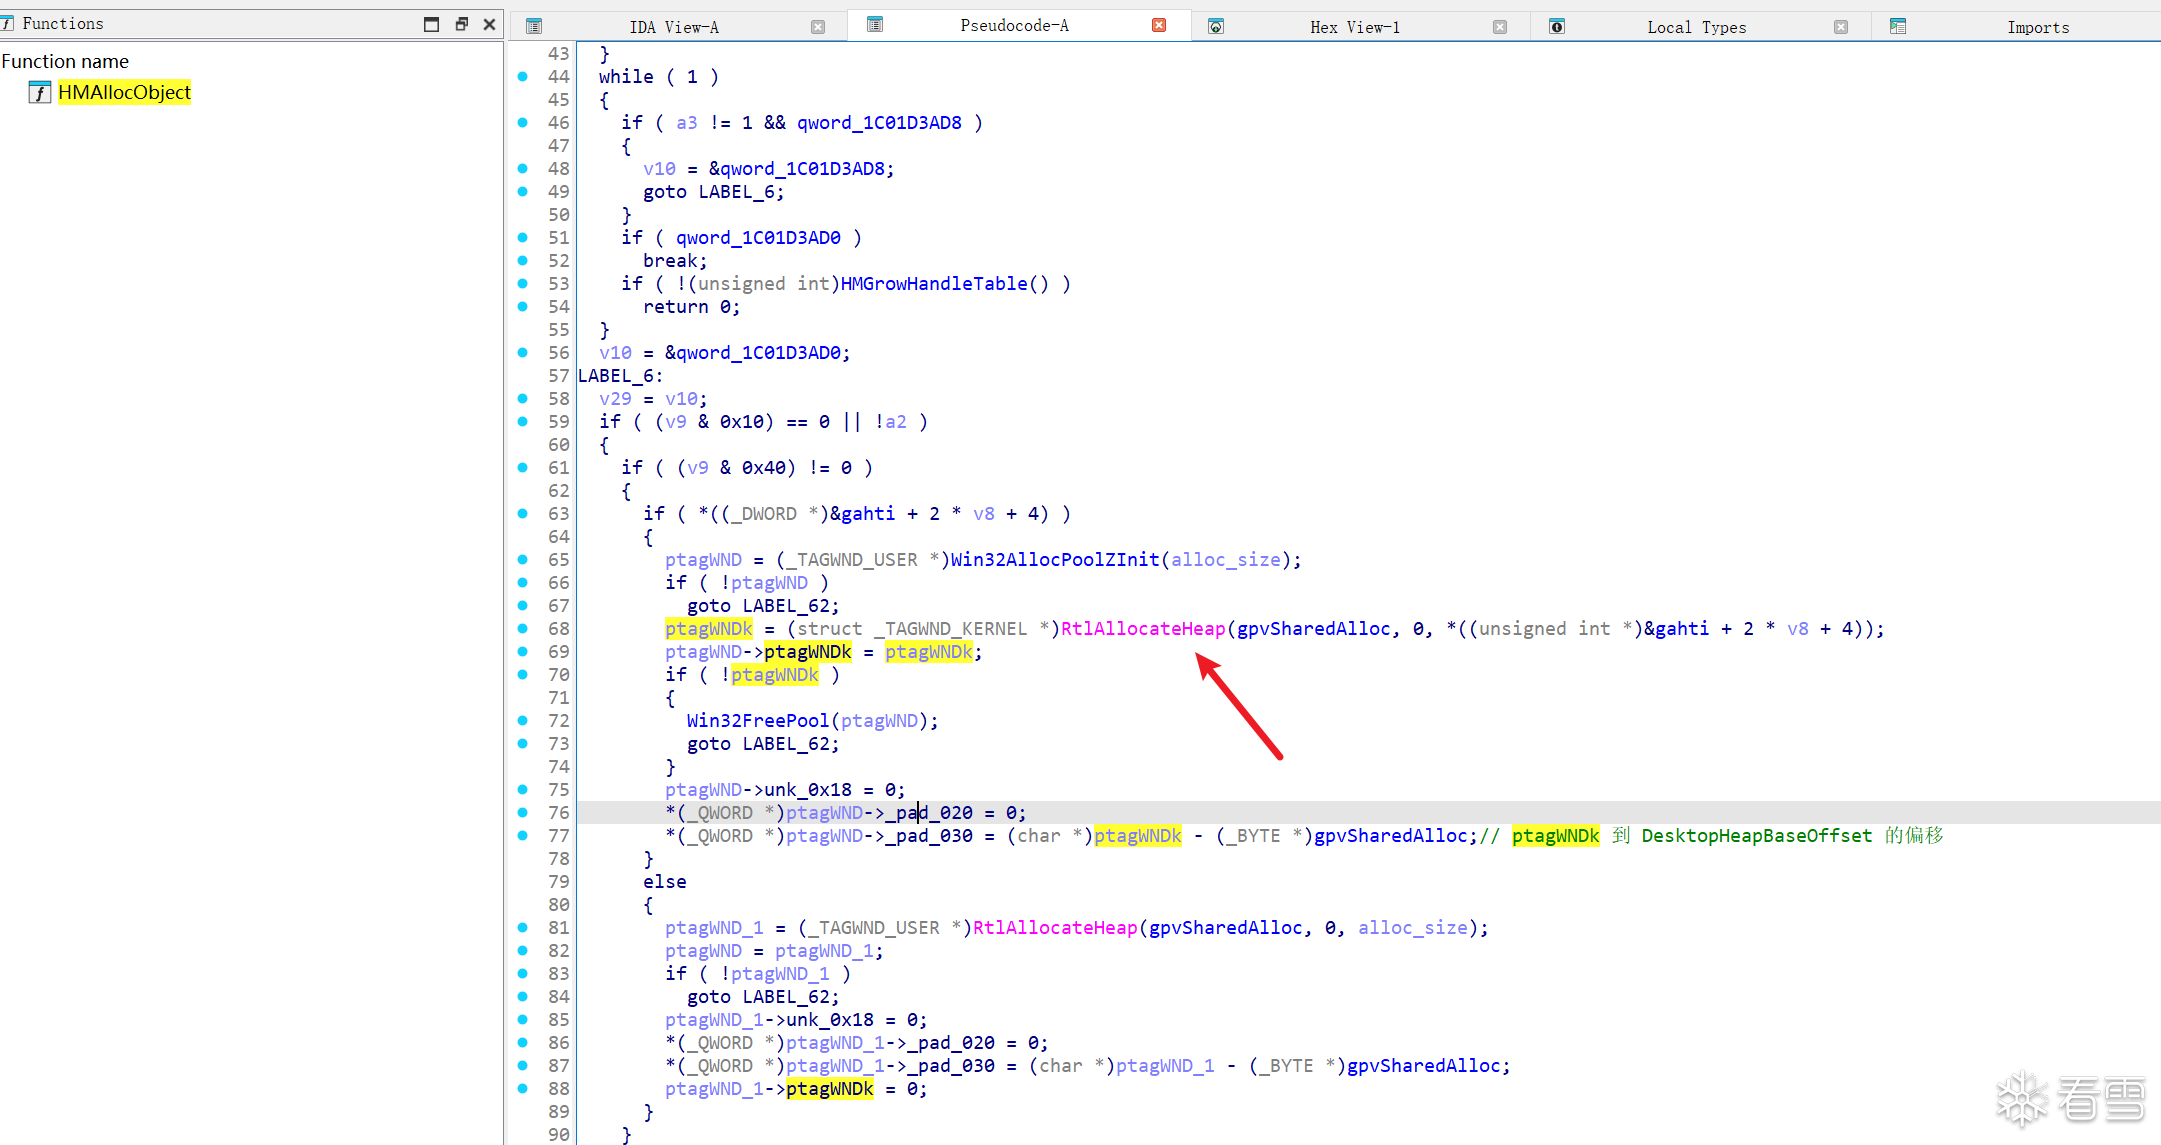Viewport: 2161px width, 1145px height.
Task: Close the Functions panel
Action: (x=489, y=24)
